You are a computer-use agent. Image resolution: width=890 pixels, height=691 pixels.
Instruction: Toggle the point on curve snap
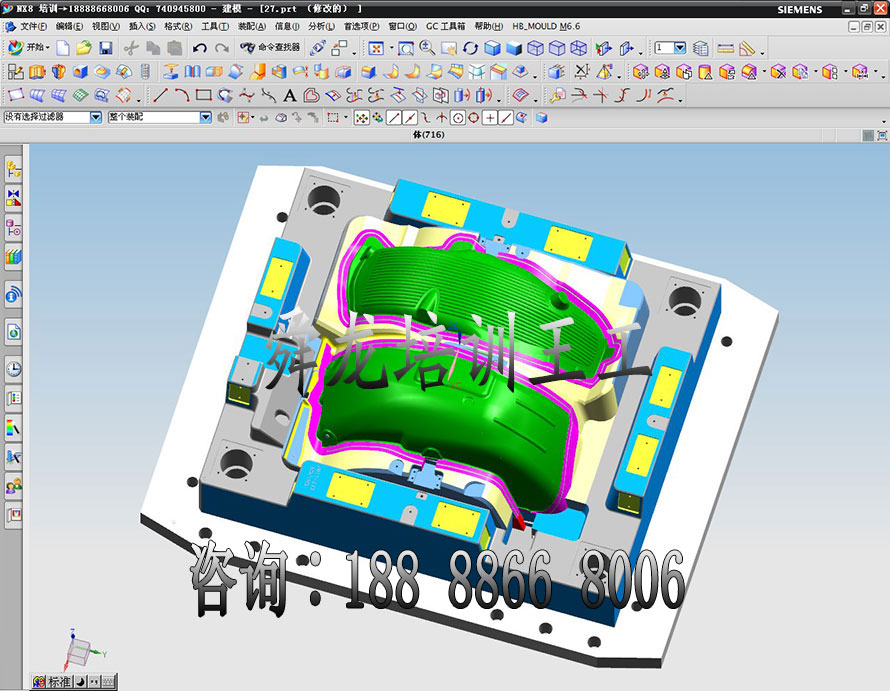506,118
